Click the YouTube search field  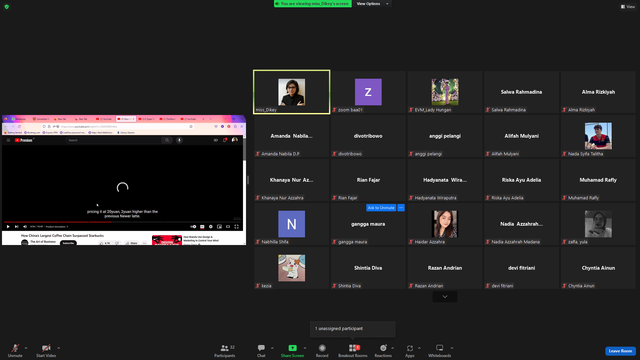tap(114, 140)
